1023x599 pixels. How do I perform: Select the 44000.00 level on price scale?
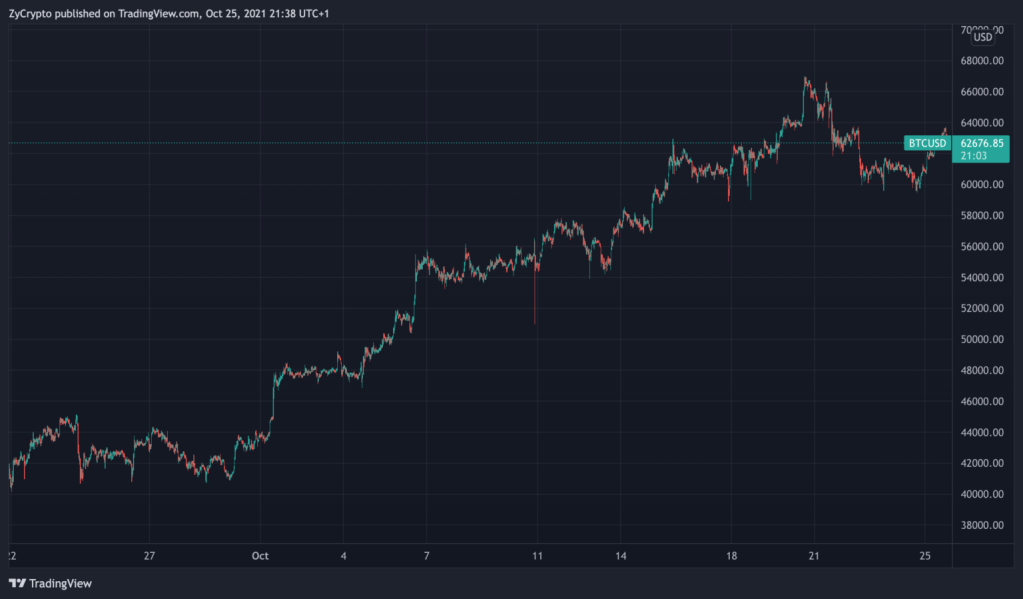coord(981,433)
